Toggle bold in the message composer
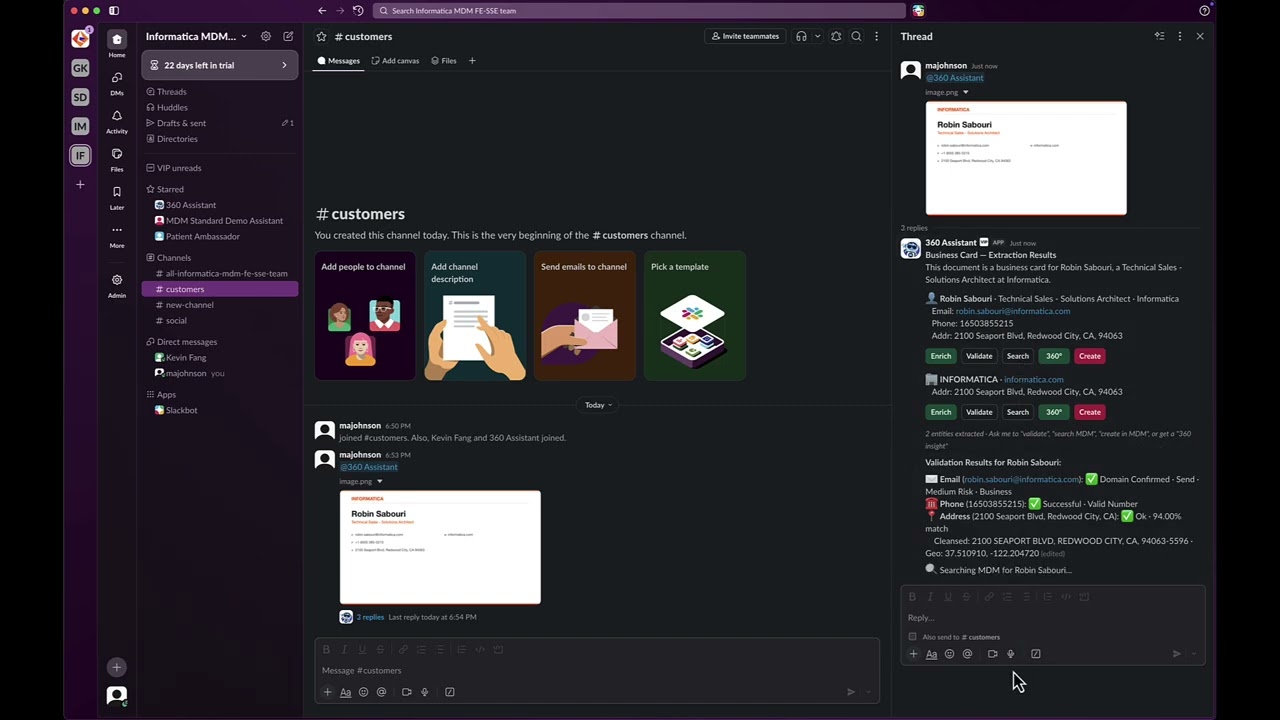 pos(326,650)
